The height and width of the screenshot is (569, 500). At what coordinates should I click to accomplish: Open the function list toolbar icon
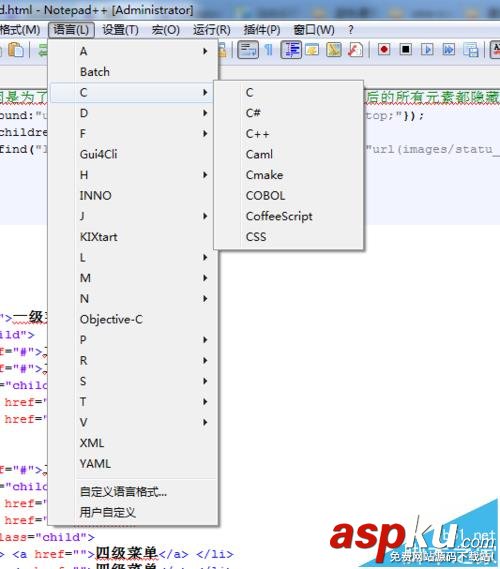pos(355,50)
